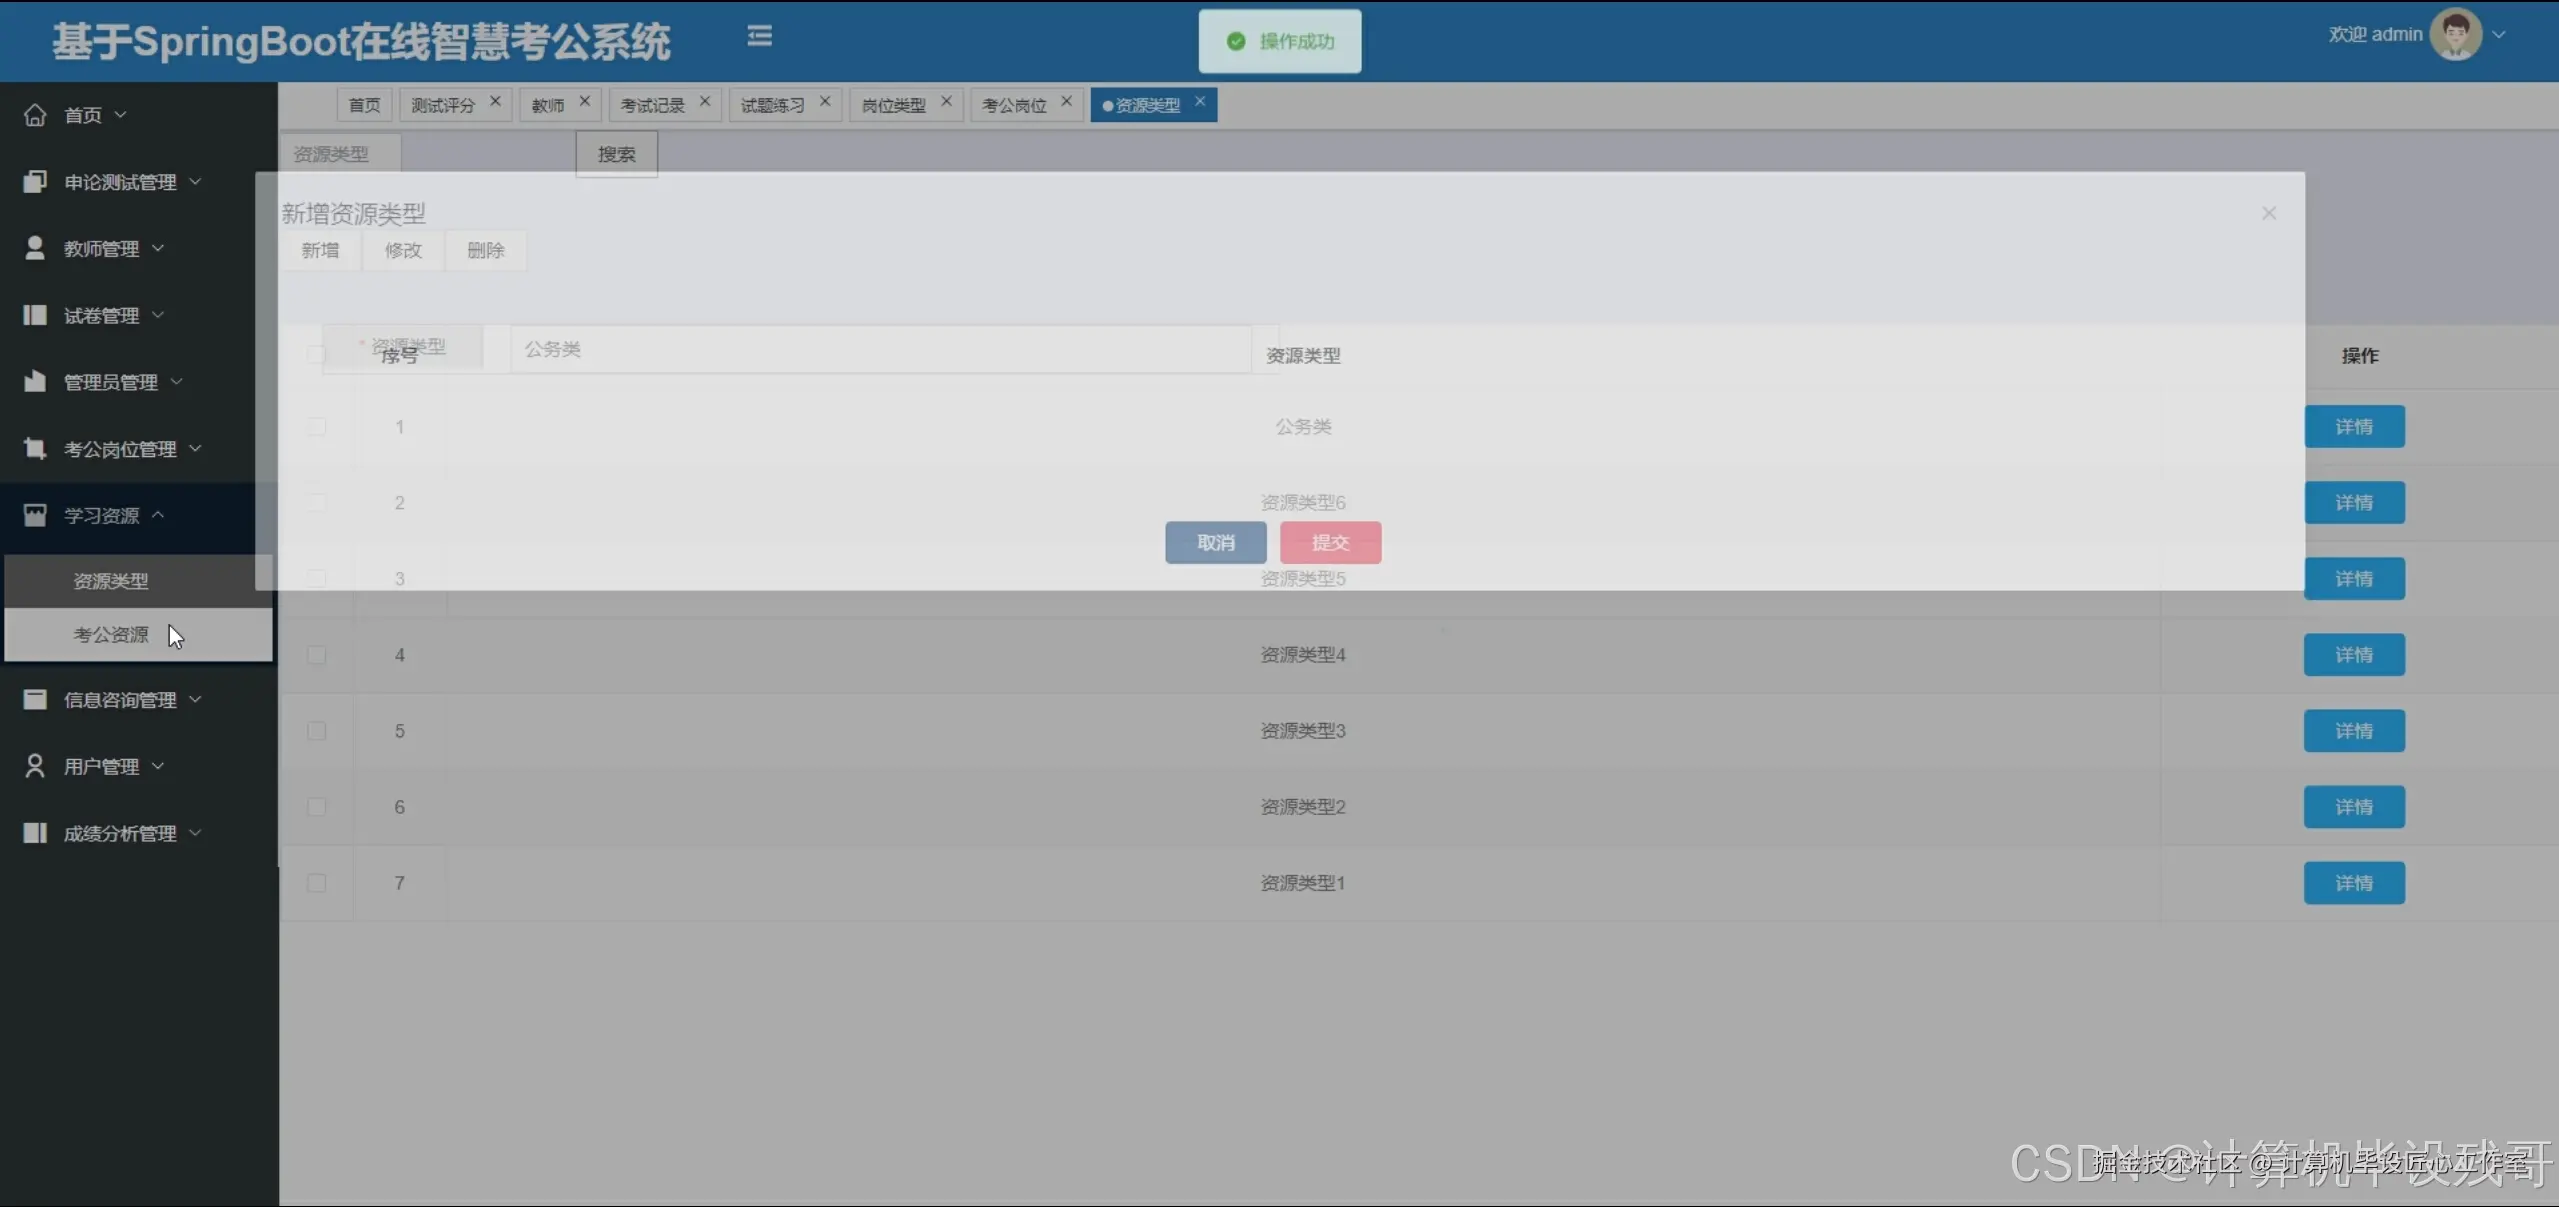This screenshot has height=1207, width=2559.
Task: Click the 教师管理 person icon
Action: point(35,248)
